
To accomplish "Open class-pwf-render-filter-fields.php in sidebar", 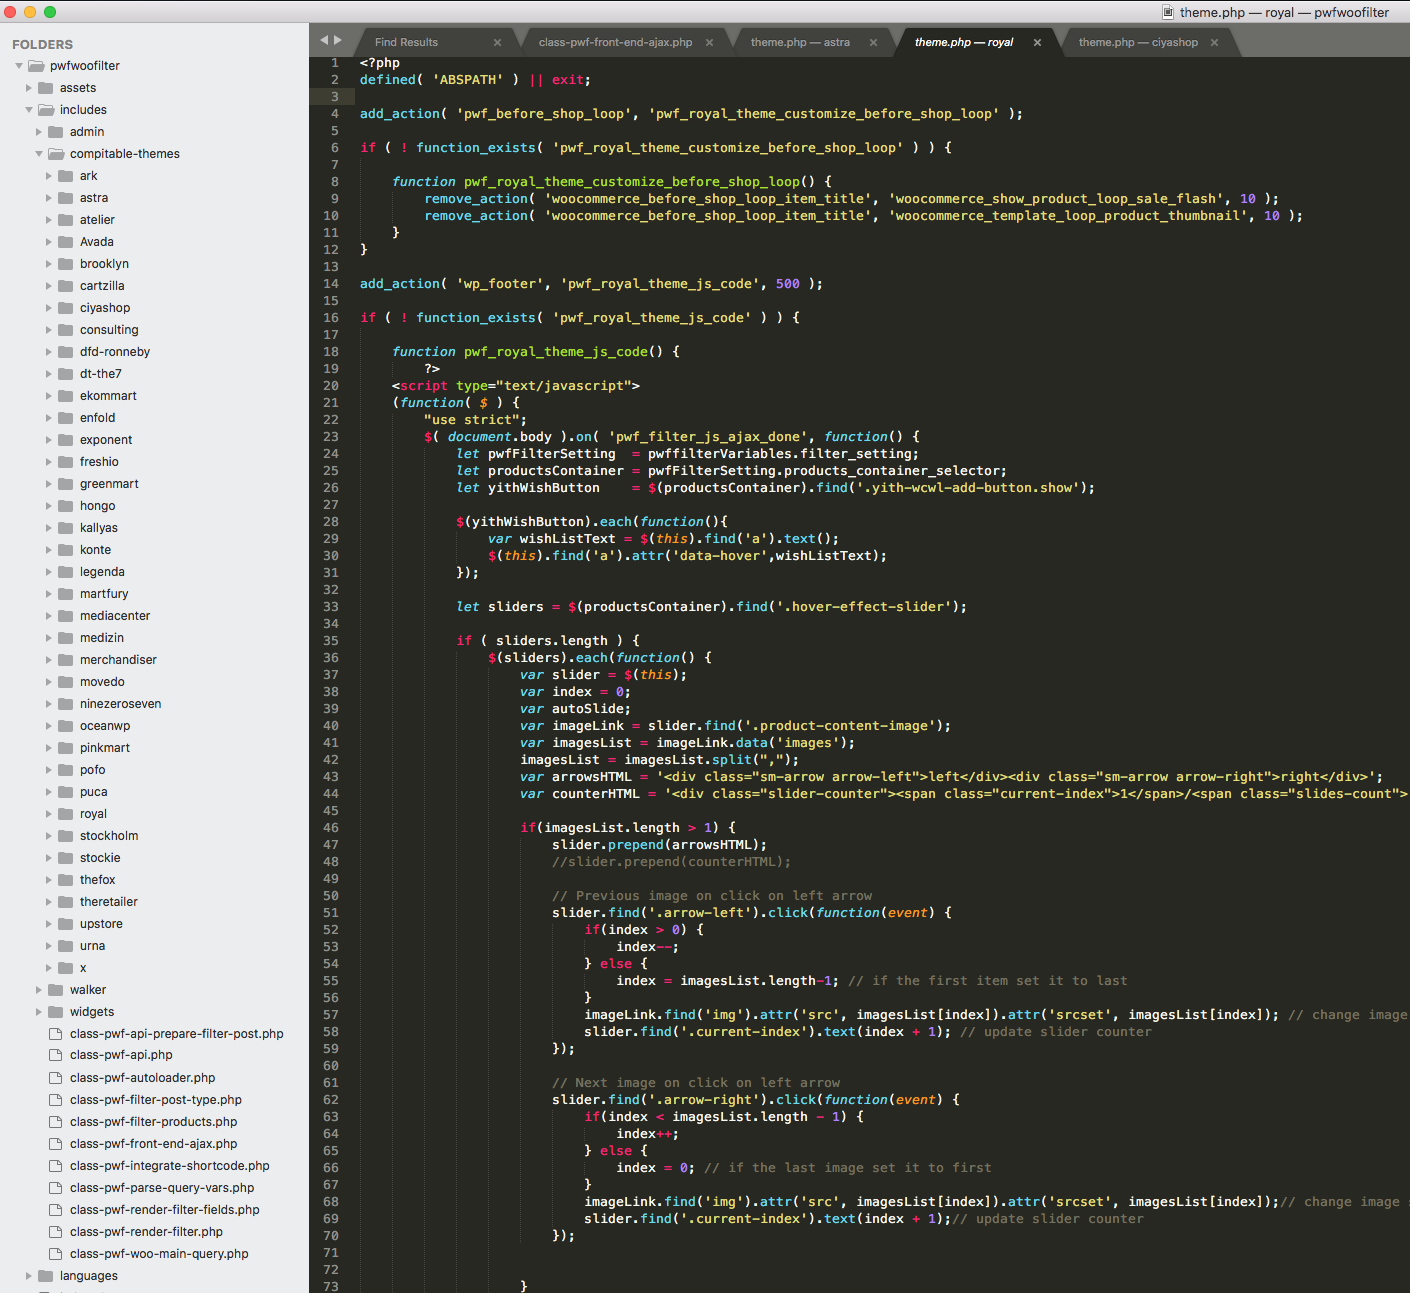I will click(x=165, y=1210).
